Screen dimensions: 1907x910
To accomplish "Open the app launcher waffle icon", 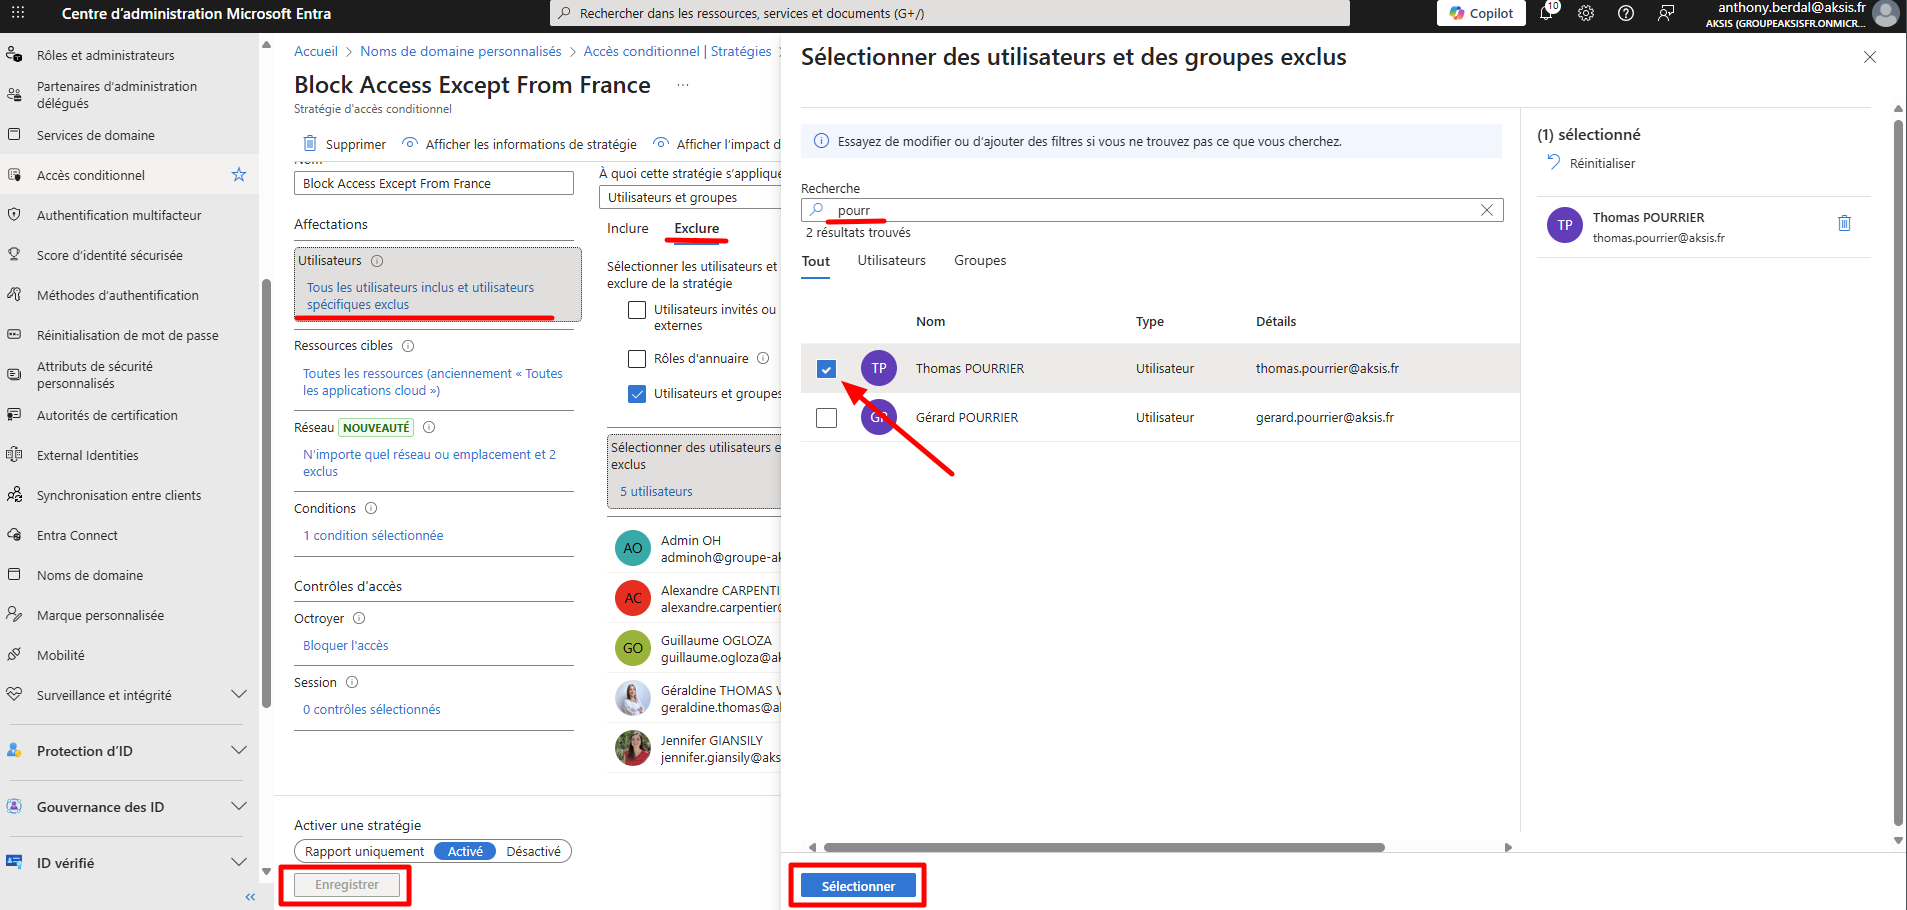I will pyautogui.click(x=18, y=13).
